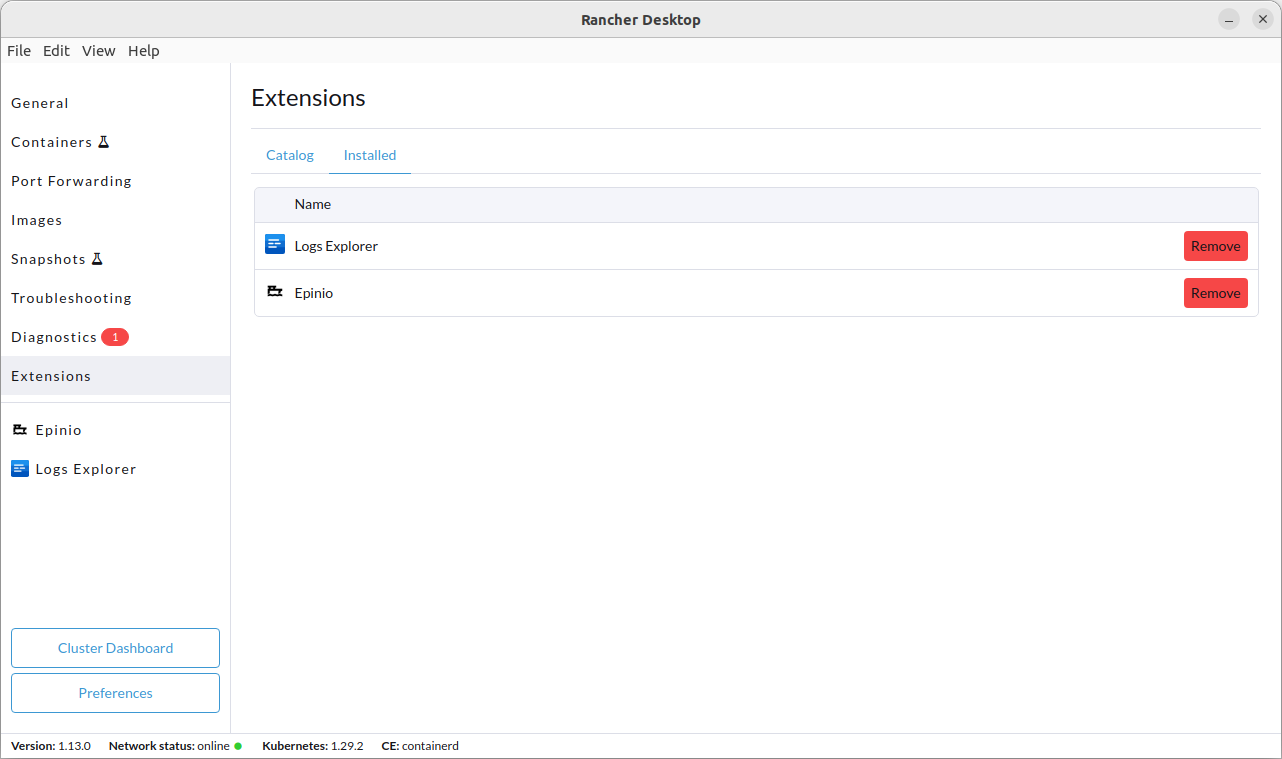1282x759 pixels.
Task: Click the Name column header
Action: point(313,204)
